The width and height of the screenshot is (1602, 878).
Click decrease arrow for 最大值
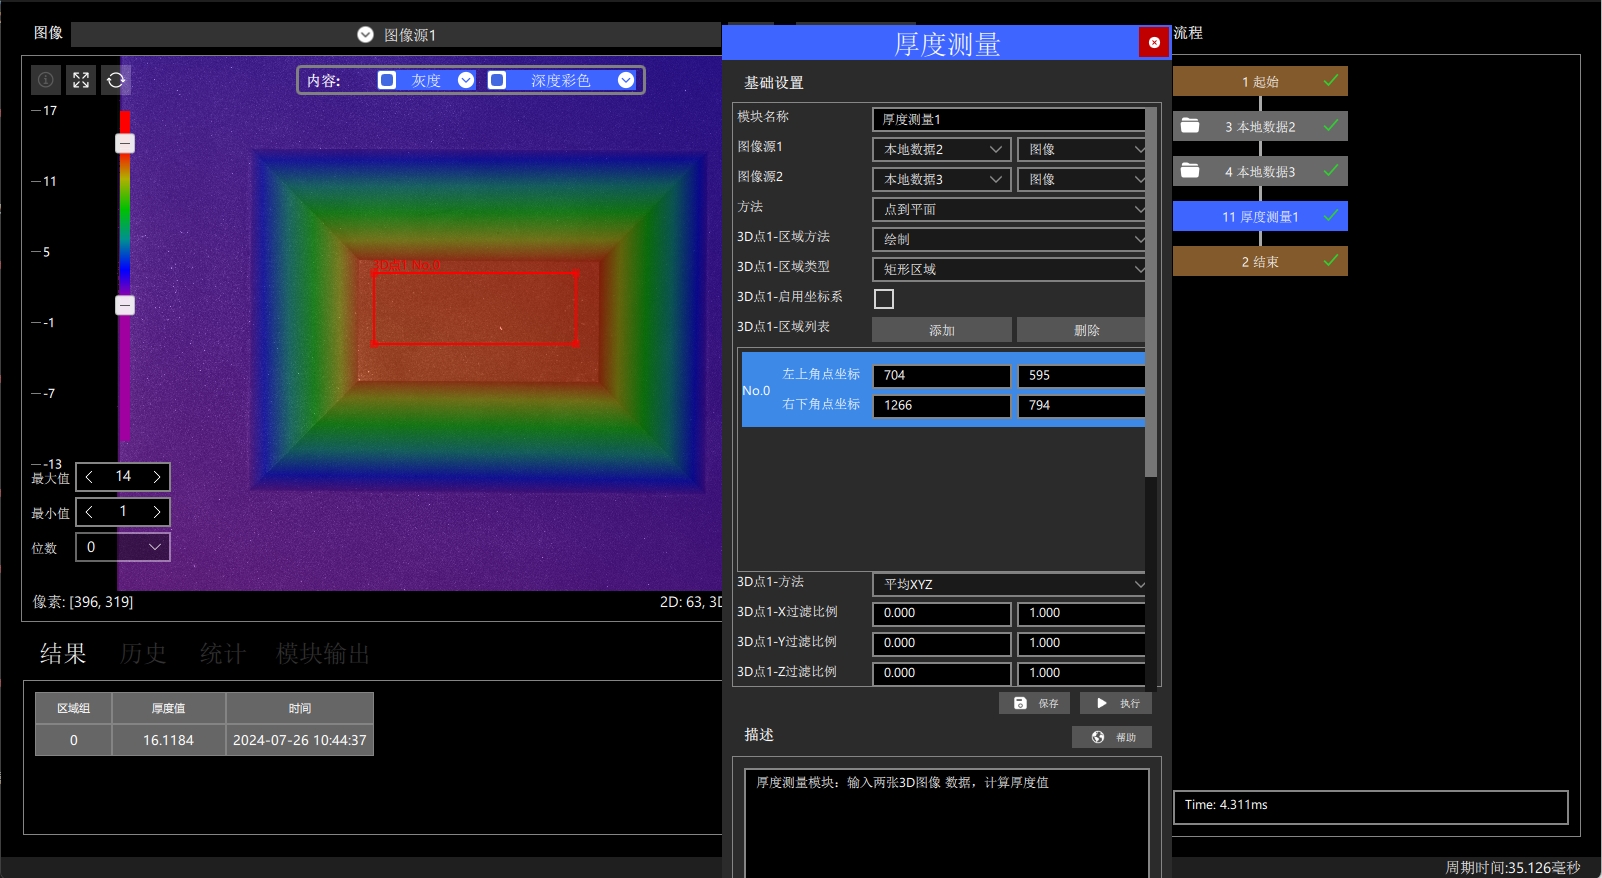point(89,477)
